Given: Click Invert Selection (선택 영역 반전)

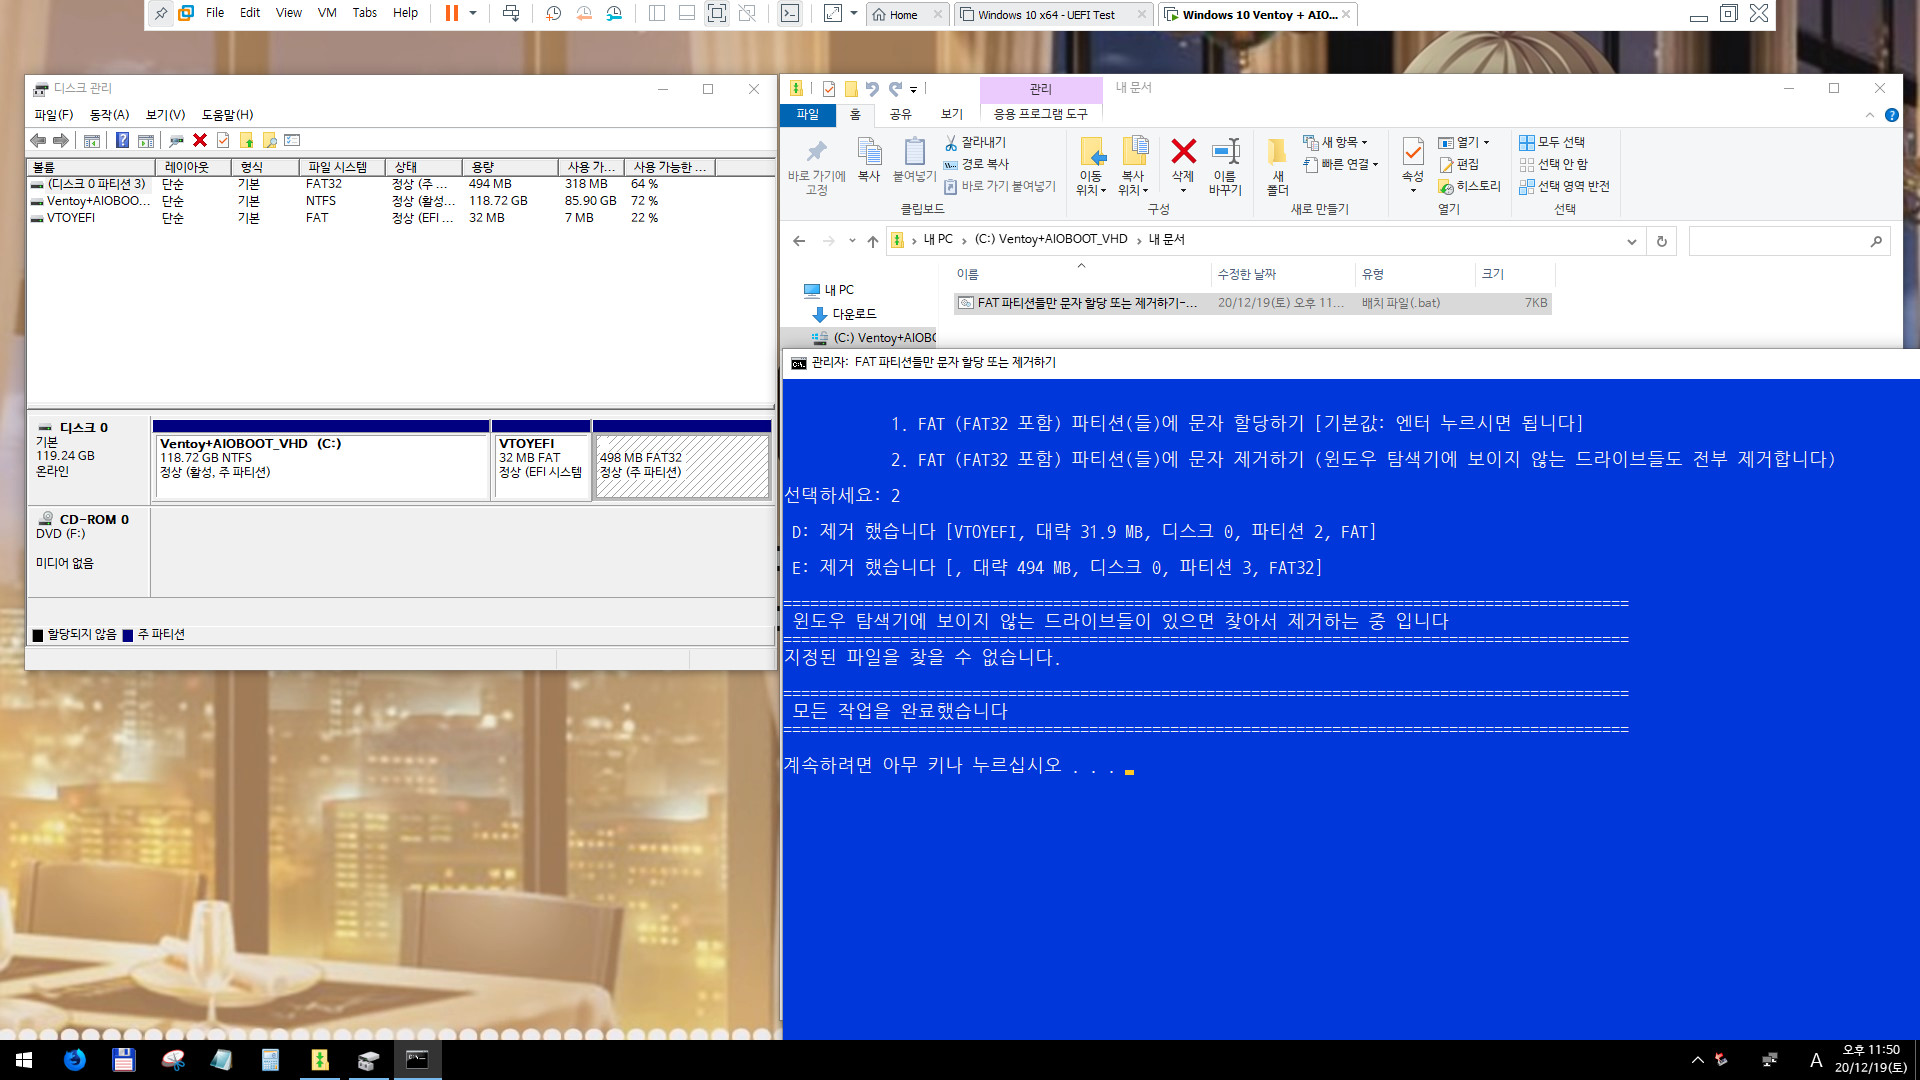Looking at the screenshot, I should point(1564,186).
